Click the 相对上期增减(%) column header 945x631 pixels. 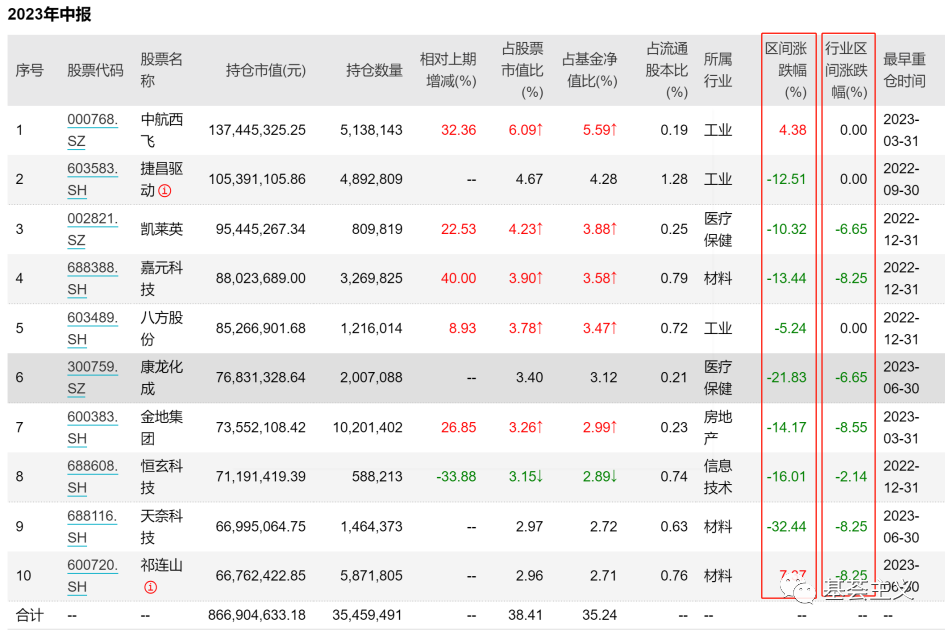coord(448,71)
